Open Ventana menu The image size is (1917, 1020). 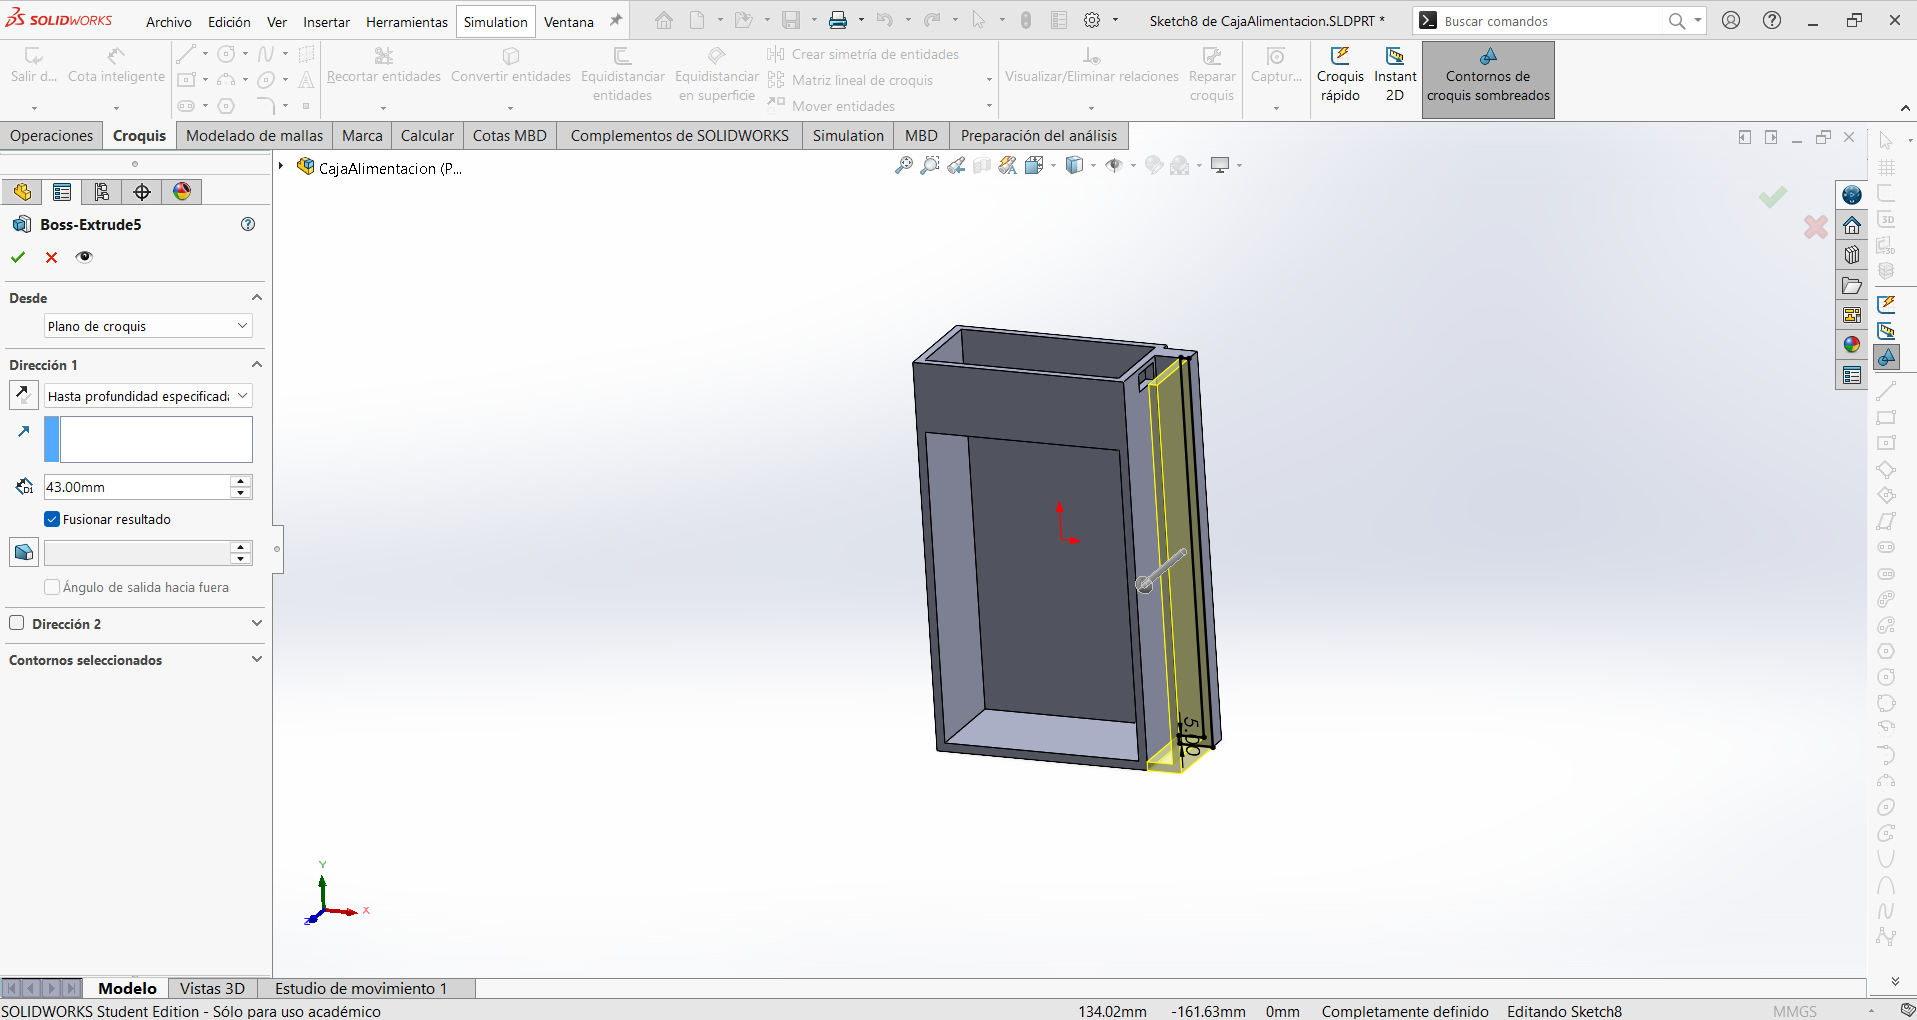[568, 22]
